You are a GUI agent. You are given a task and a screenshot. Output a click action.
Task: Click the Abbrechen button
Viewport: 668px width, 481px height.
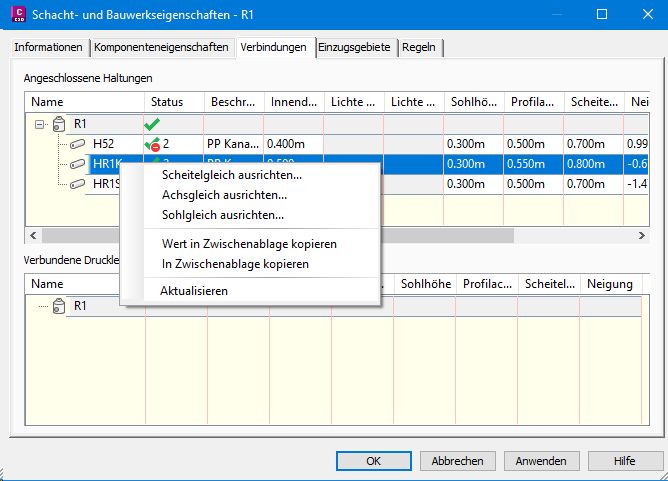pyautogui.click(x=458, y=461)
